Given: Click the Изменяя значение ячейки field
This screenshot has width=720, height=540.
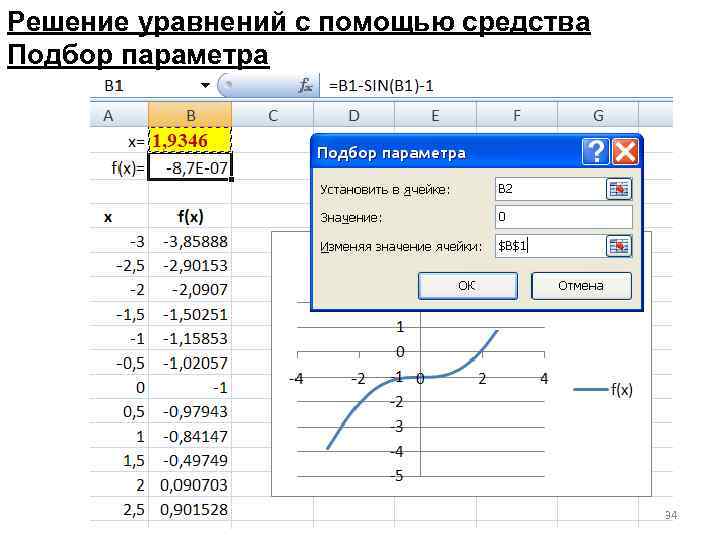Looking at the screenshot, I should [x=551, y=246].
